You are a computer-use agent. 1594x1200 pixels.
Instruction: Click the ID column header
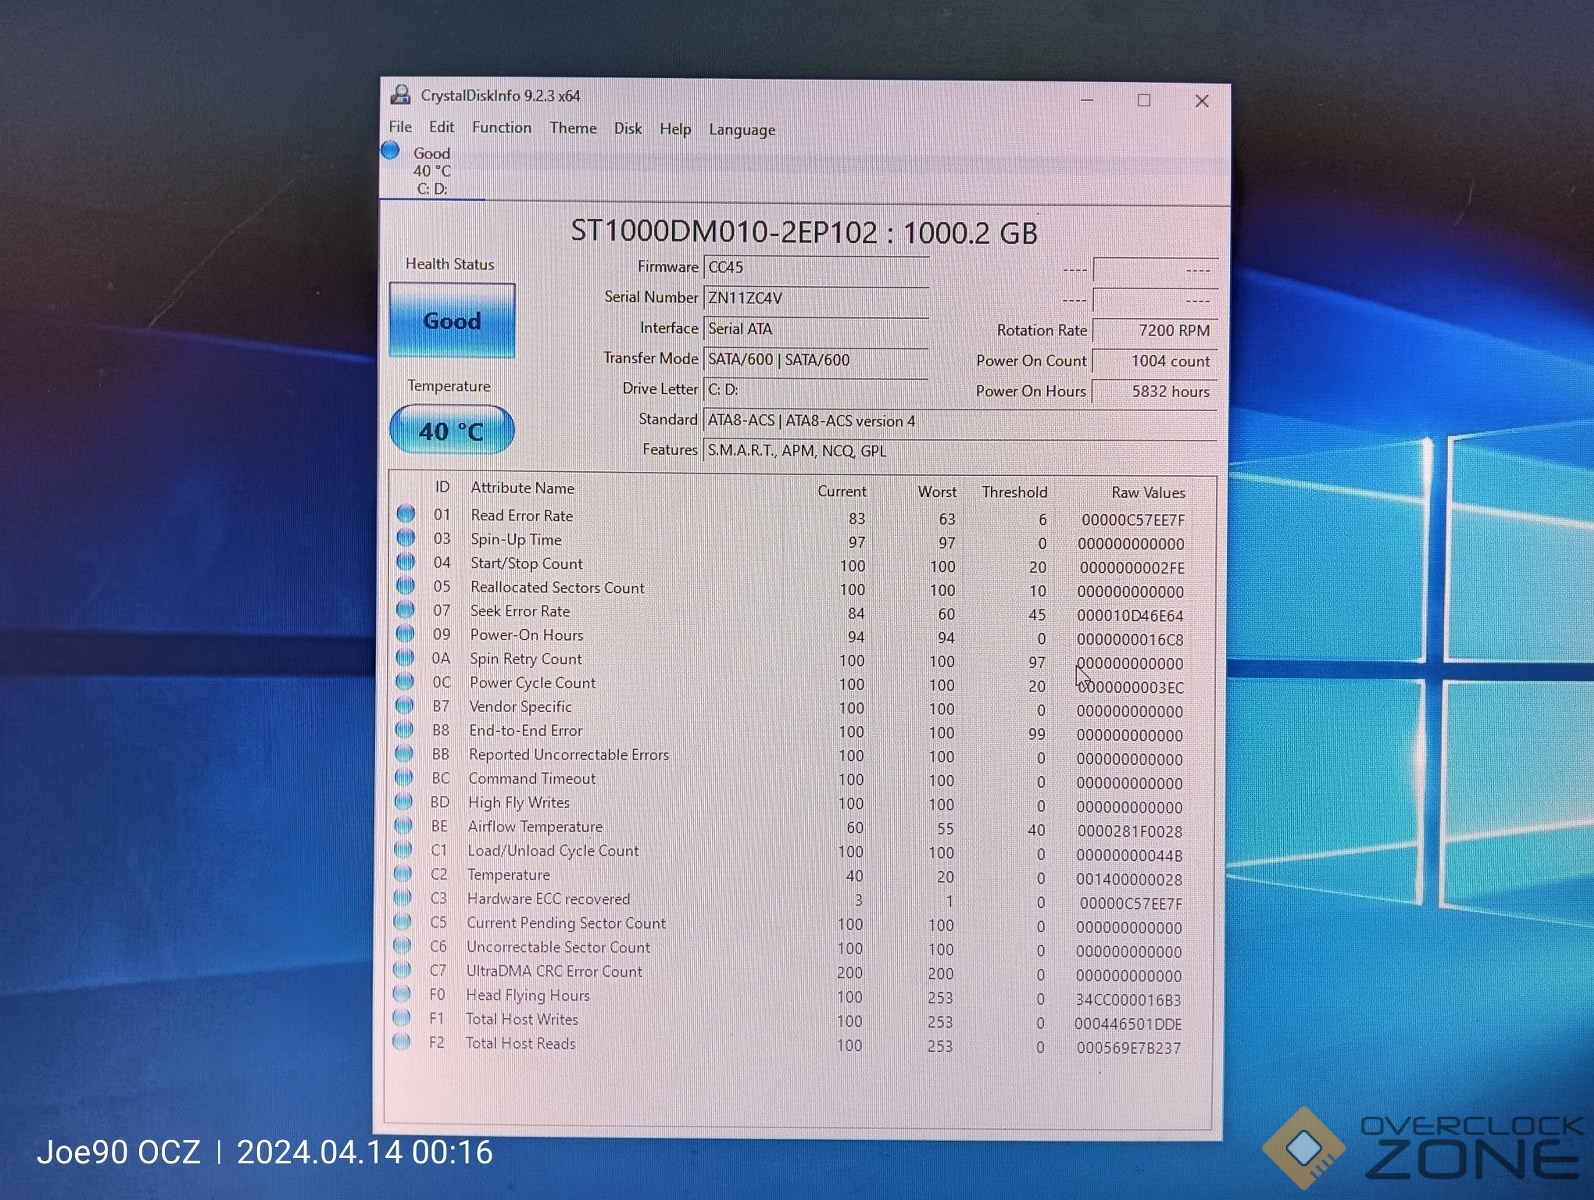442,487
